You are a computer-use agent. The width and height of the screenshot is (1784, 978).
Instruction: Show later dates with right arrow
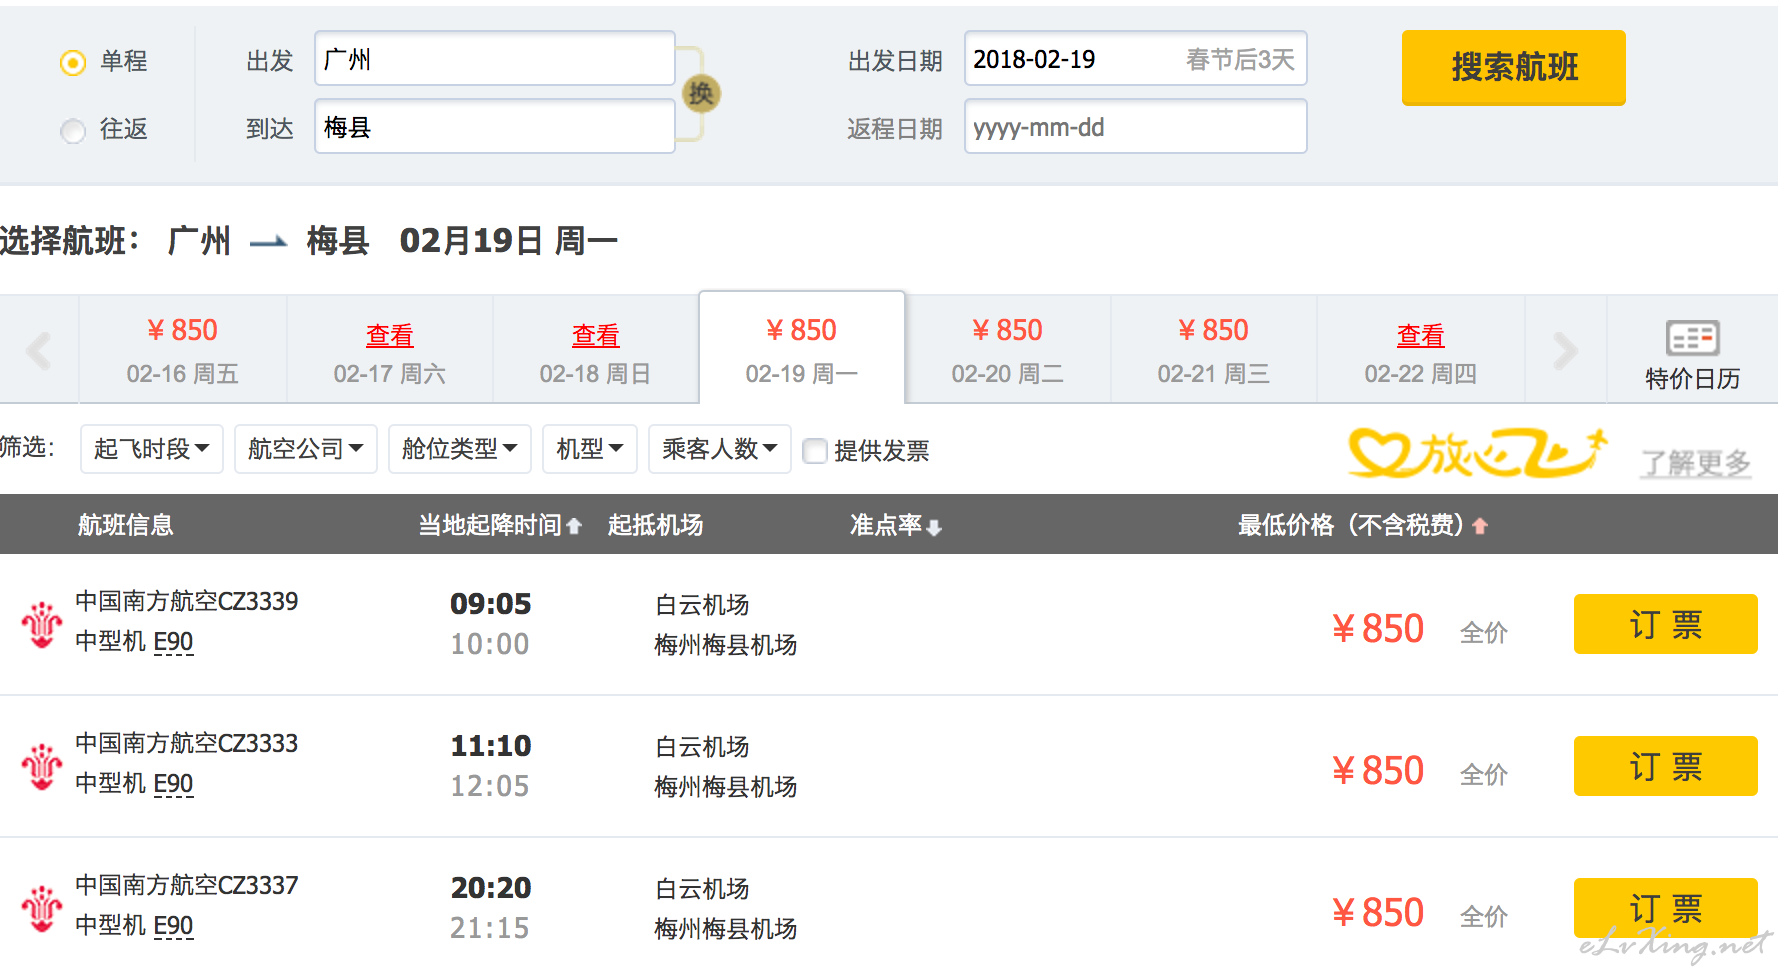click(1565, 350)
